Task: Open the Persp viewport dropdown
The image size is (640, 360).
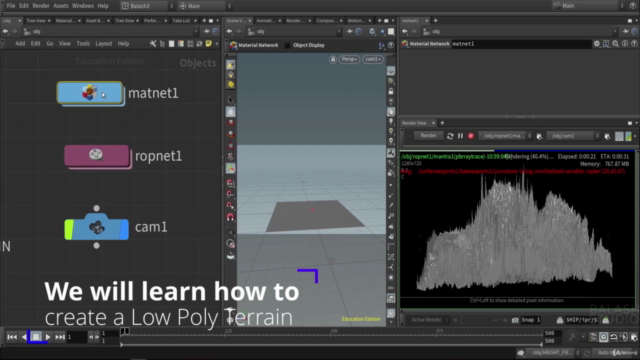Action: click(x=349, y=60)
